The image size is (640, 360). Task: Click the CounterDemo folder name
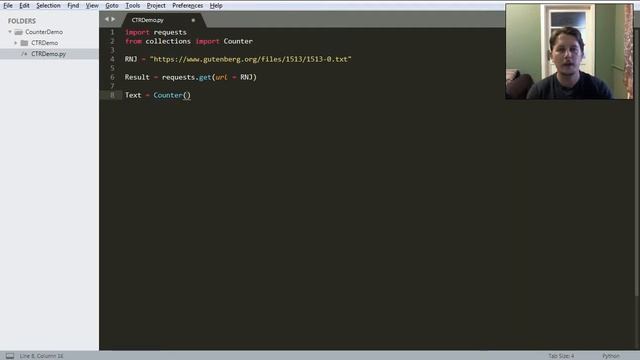(x=44, y=32)
